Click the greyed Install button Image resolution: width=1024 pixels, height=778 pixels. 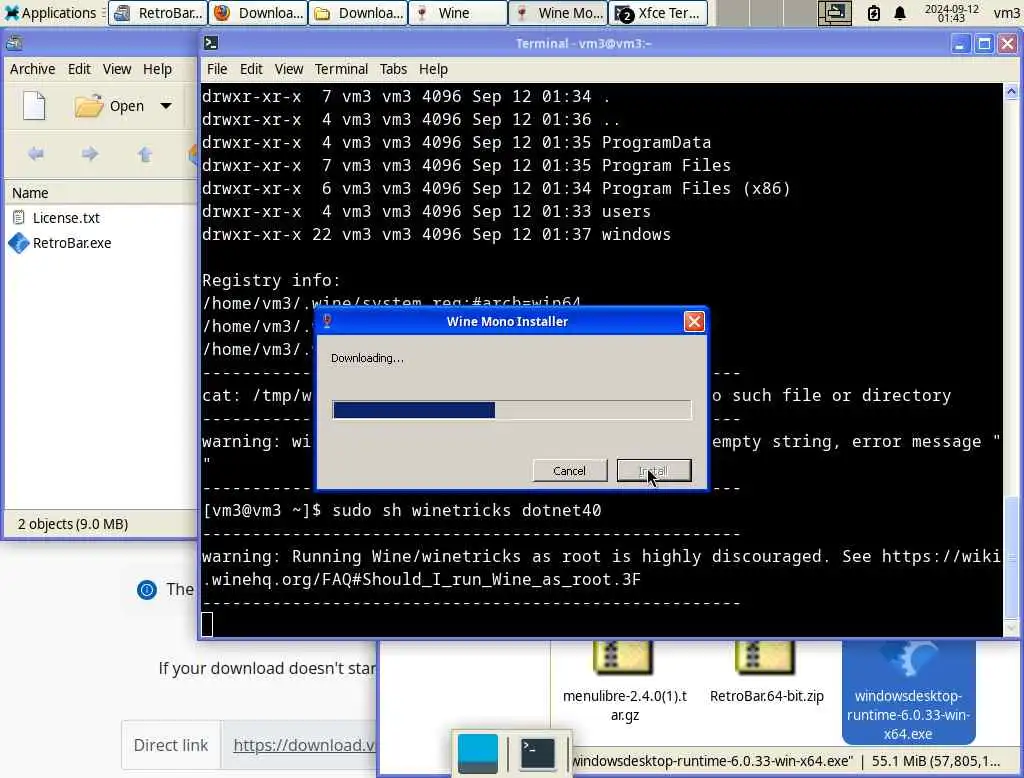tap(654, 471)
